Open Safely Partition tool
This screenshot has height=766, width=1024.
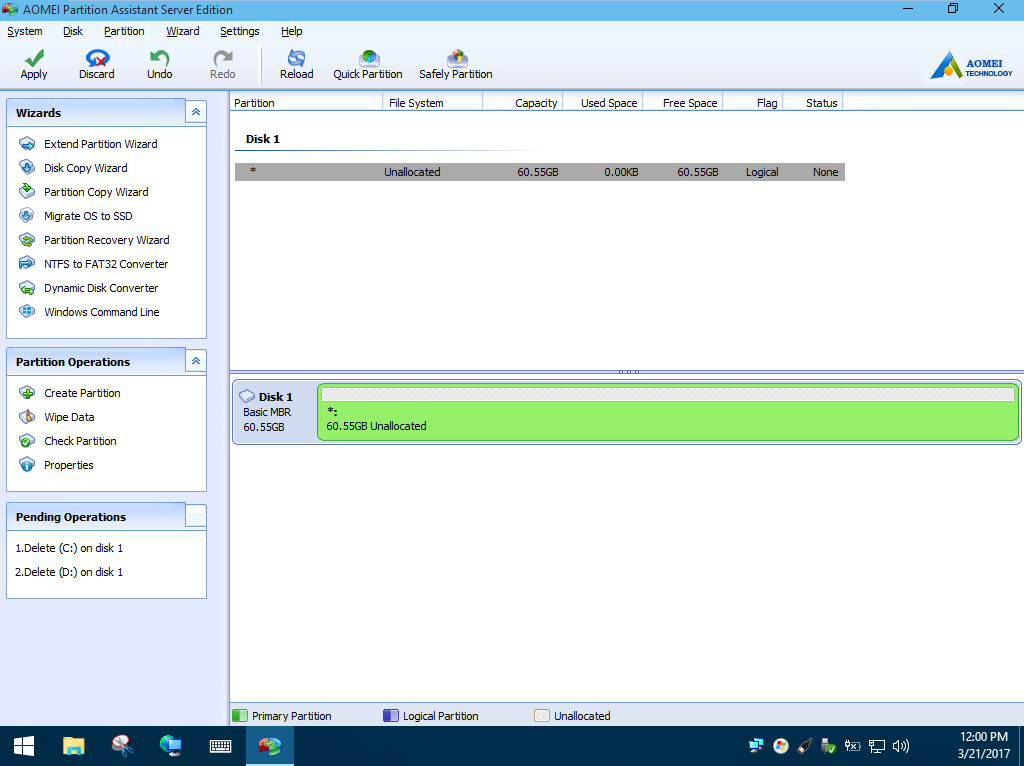click(x=456, y=65)
